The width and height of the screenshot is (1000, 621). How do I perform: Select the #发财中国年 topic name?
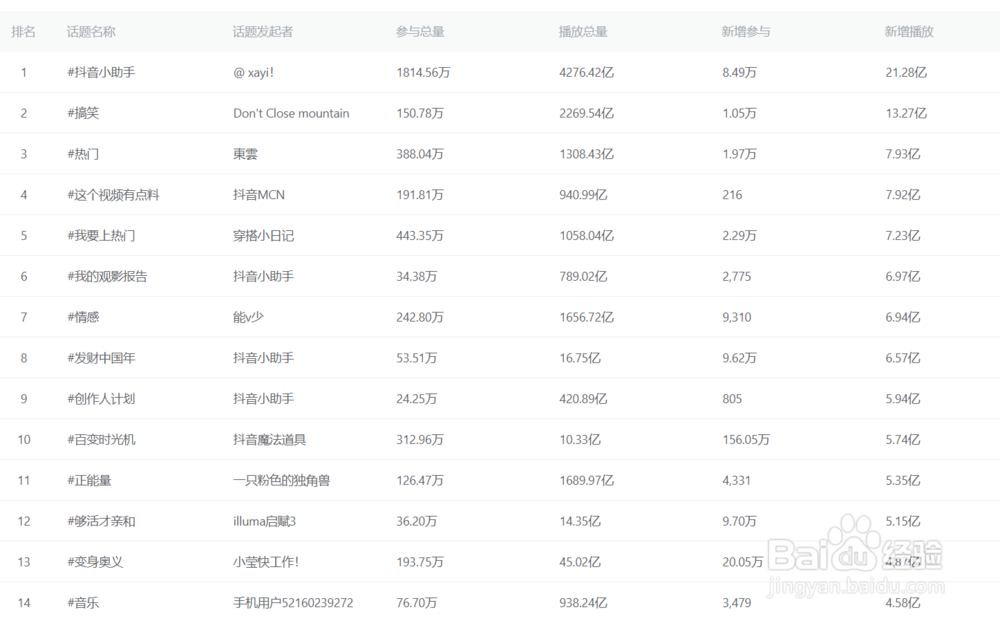click(101, 358)
